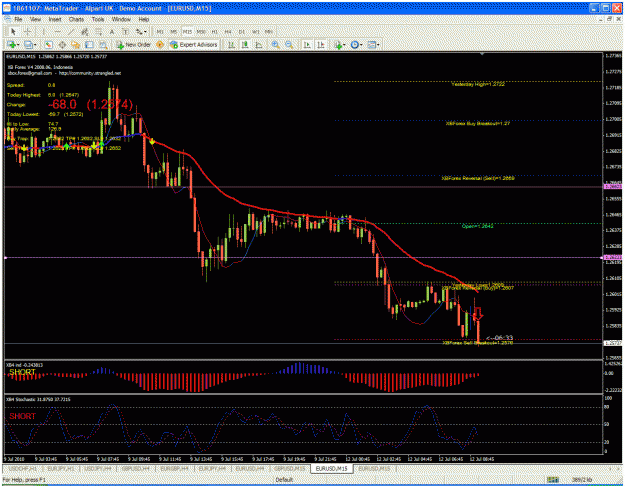Screen dimensions: 625x486
Task: Open the Data Window panel
Action: [62, 45]
